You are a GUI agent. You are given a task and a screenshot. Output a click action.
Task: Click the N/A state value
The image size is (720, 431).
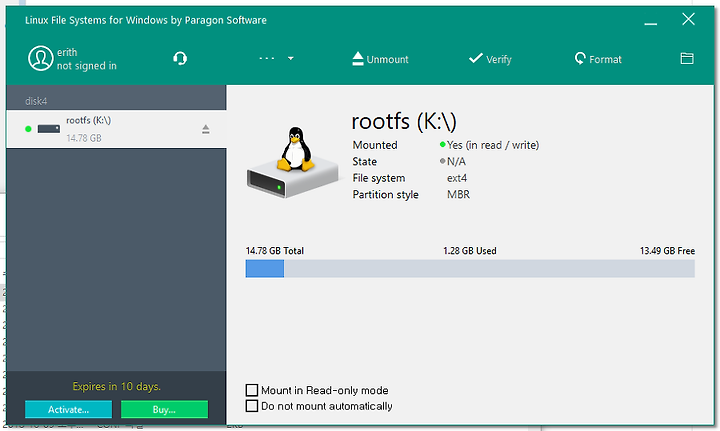coord(456,162)
